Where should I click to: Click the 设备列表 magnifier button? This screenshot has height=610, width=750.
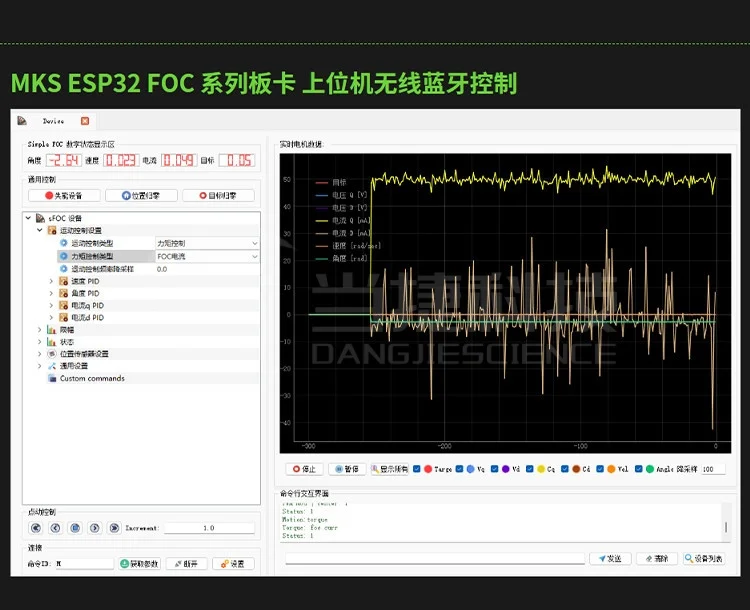coord(704,558)
